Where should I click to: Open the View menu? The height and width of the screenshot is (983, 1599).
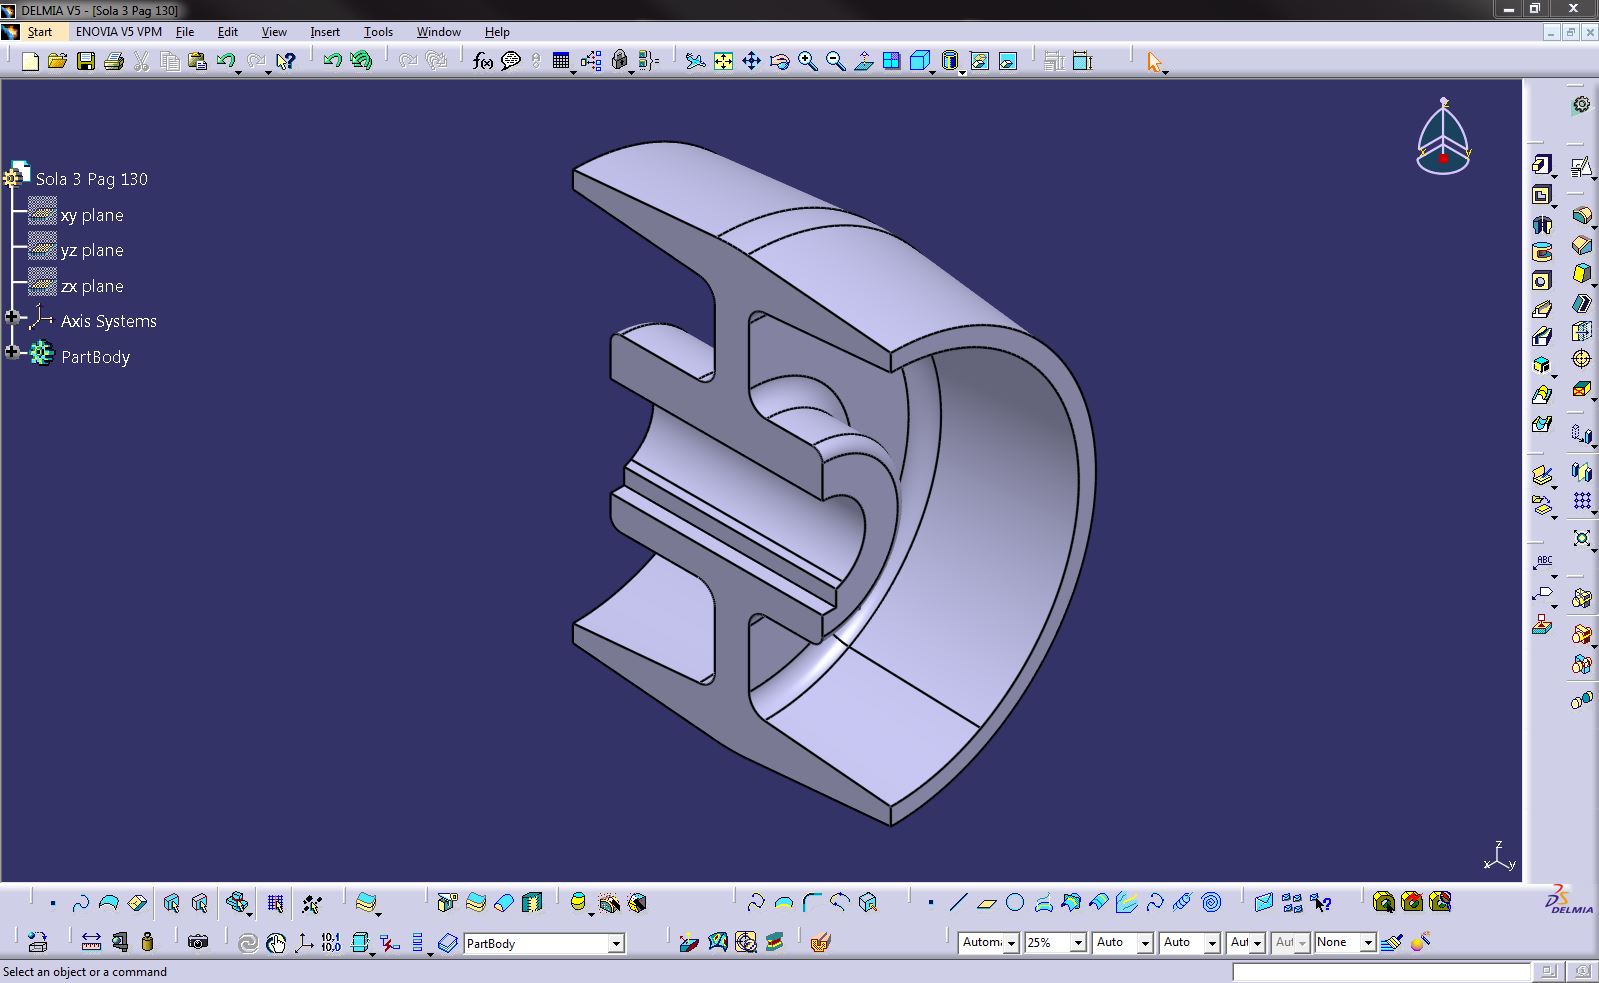274,32
